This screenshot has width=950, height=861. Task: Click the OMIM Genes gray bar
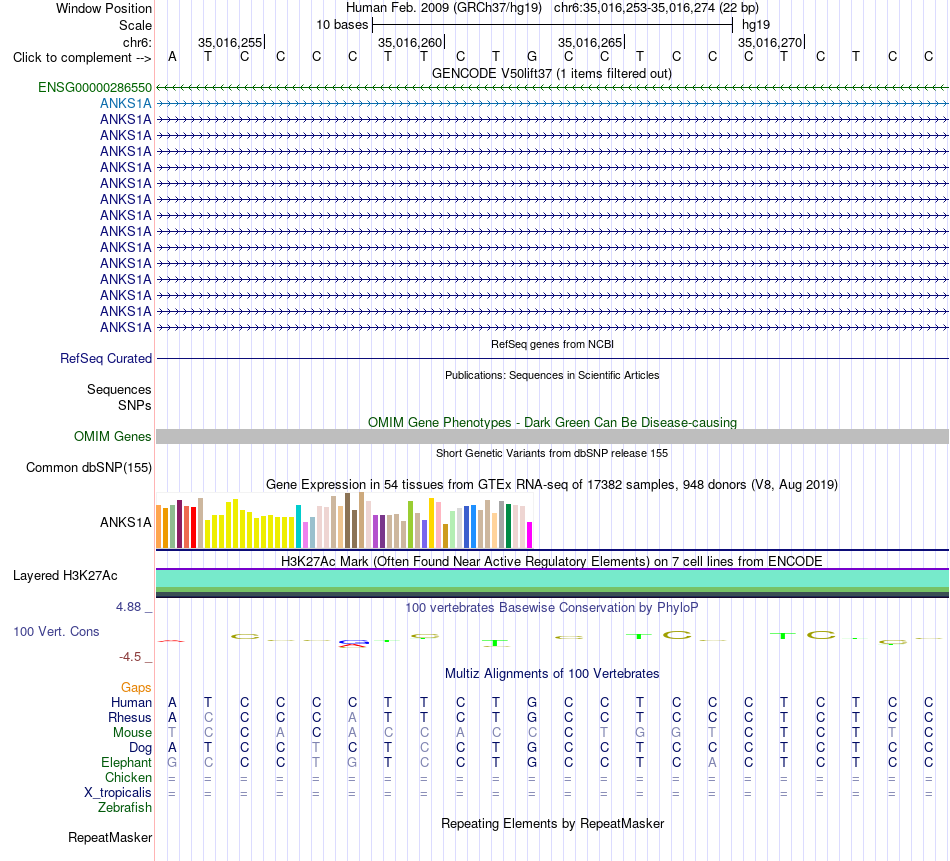(x=552, y=436)
